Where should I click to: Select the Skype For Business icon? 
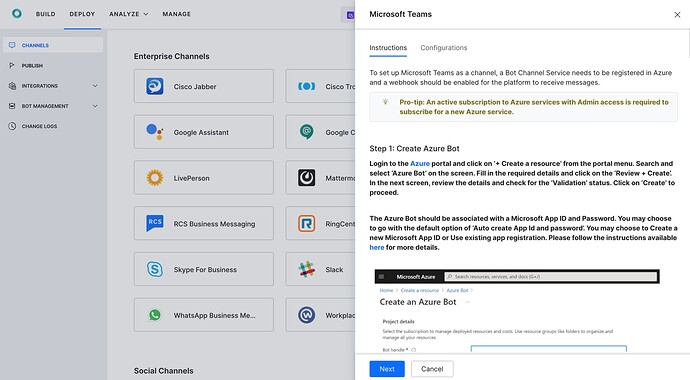[154, 269]
